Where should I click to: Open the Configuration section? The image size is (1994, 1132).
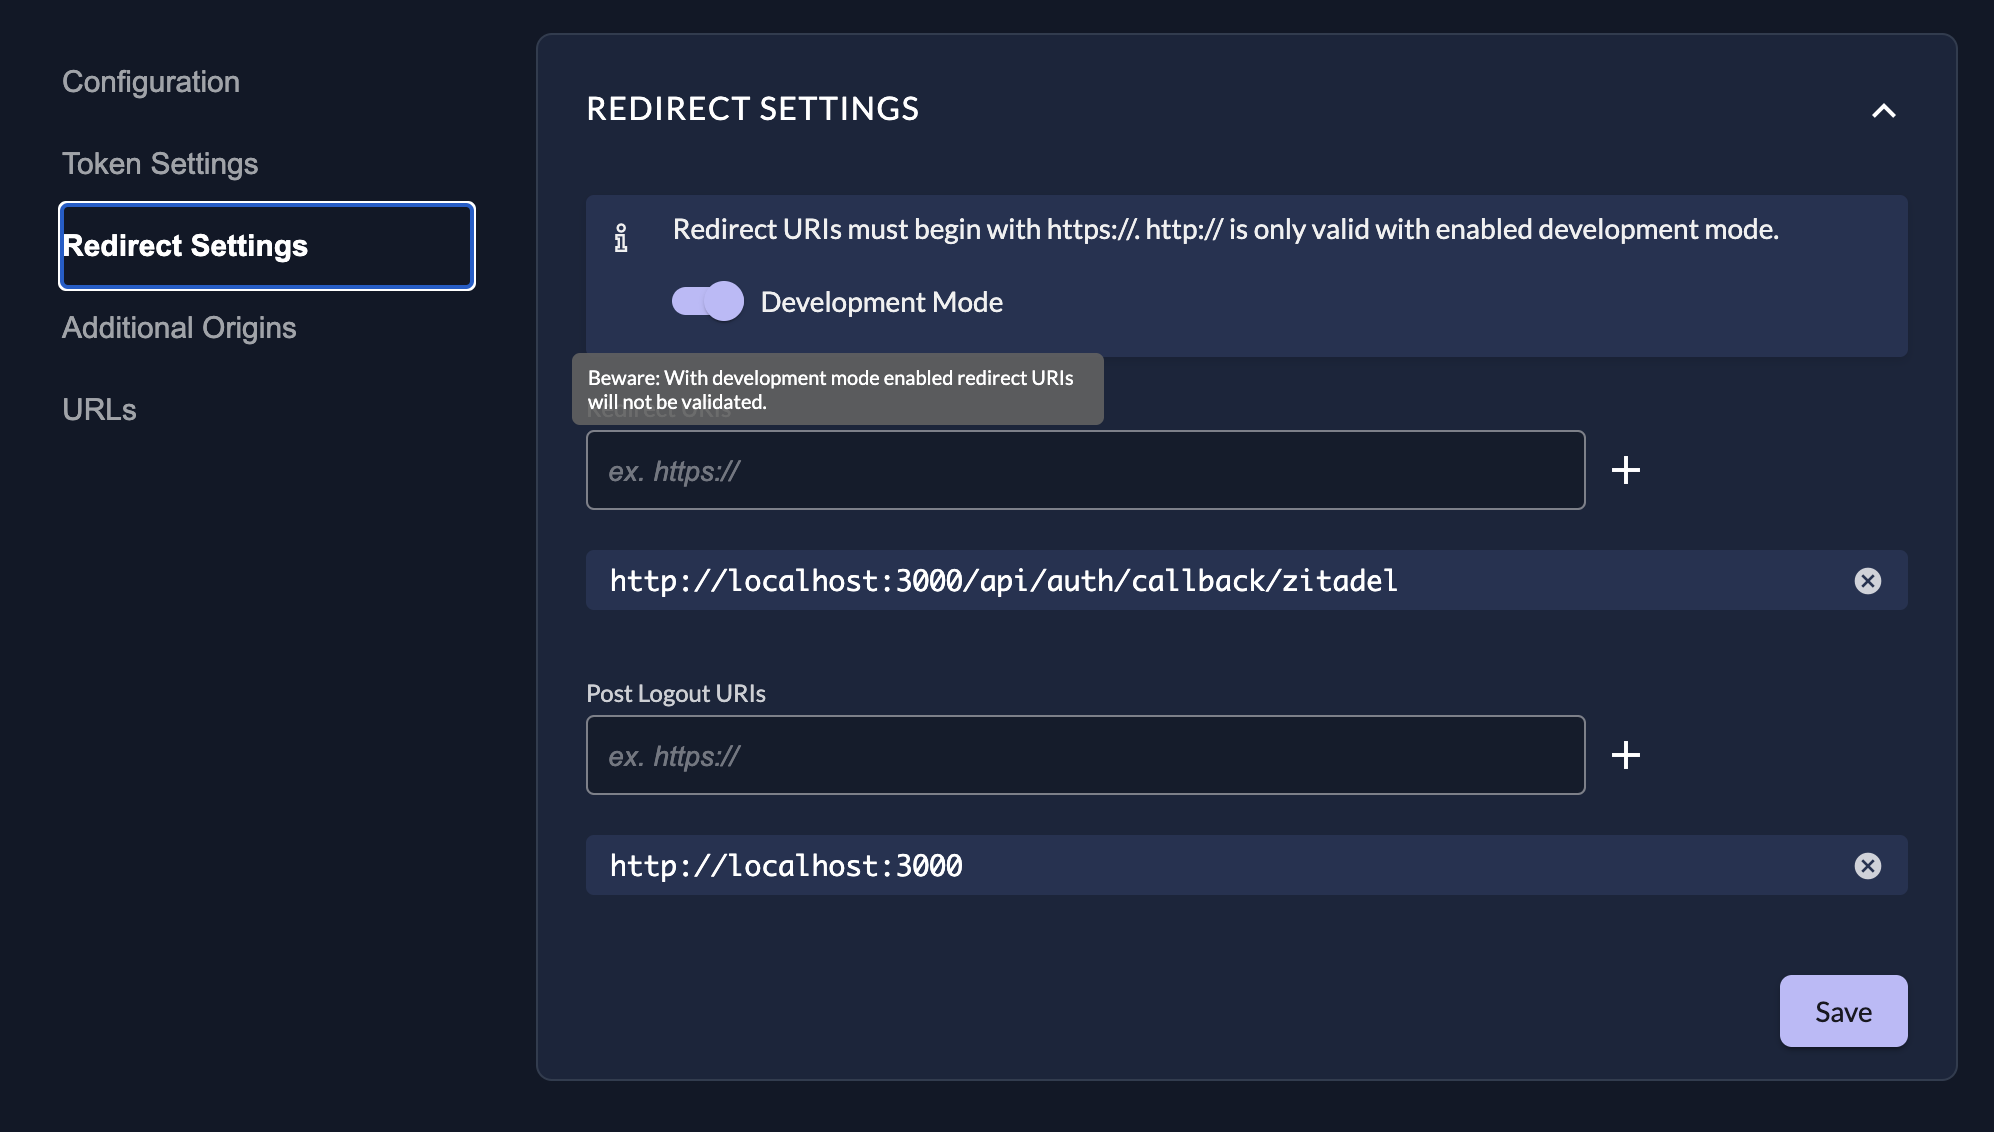(x=151, y=82)
